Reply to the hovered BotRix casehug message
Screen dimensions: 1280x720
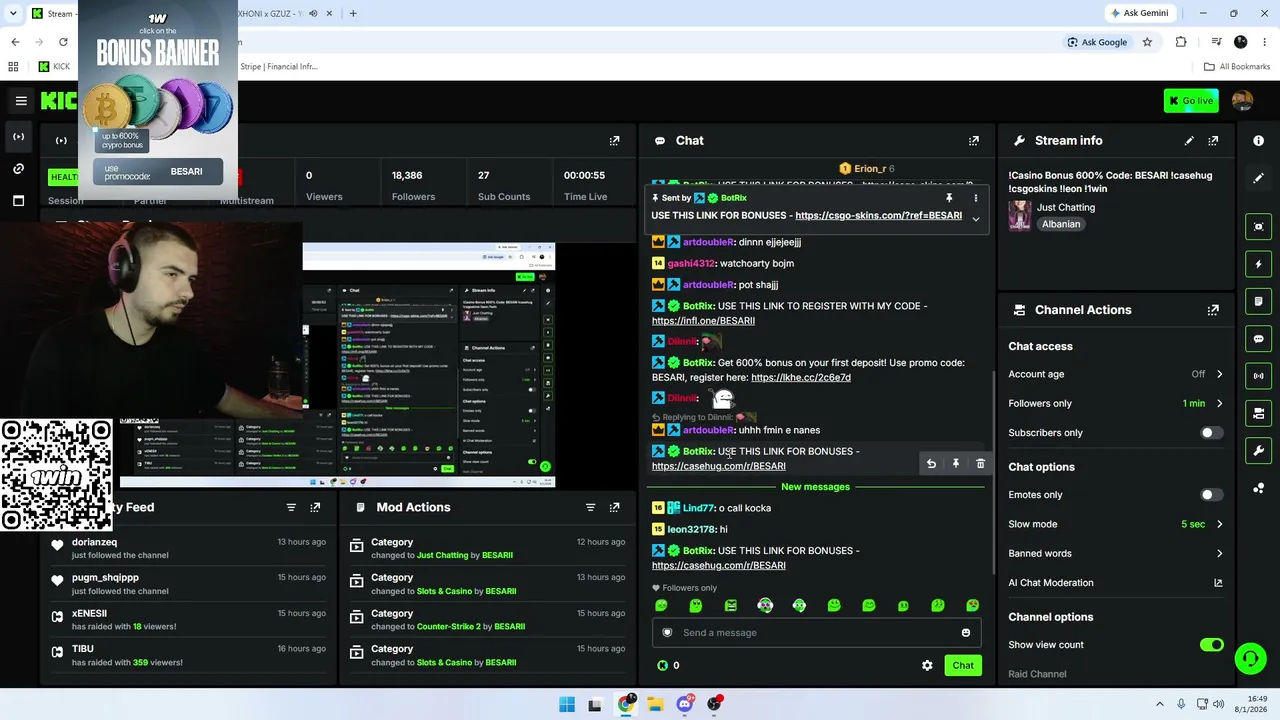pyautogui.click(x=931, y=464)
